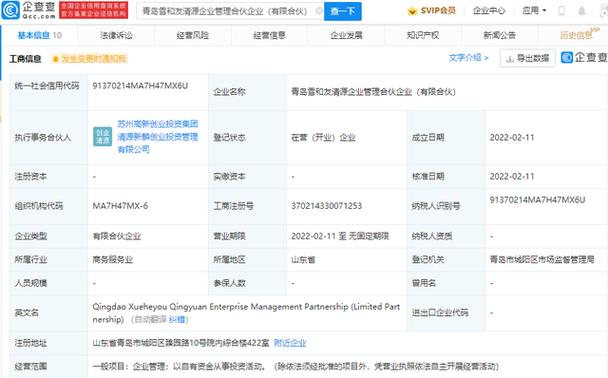
Task: Click the Qcc.com logo icon
Action: pos(10,10)
